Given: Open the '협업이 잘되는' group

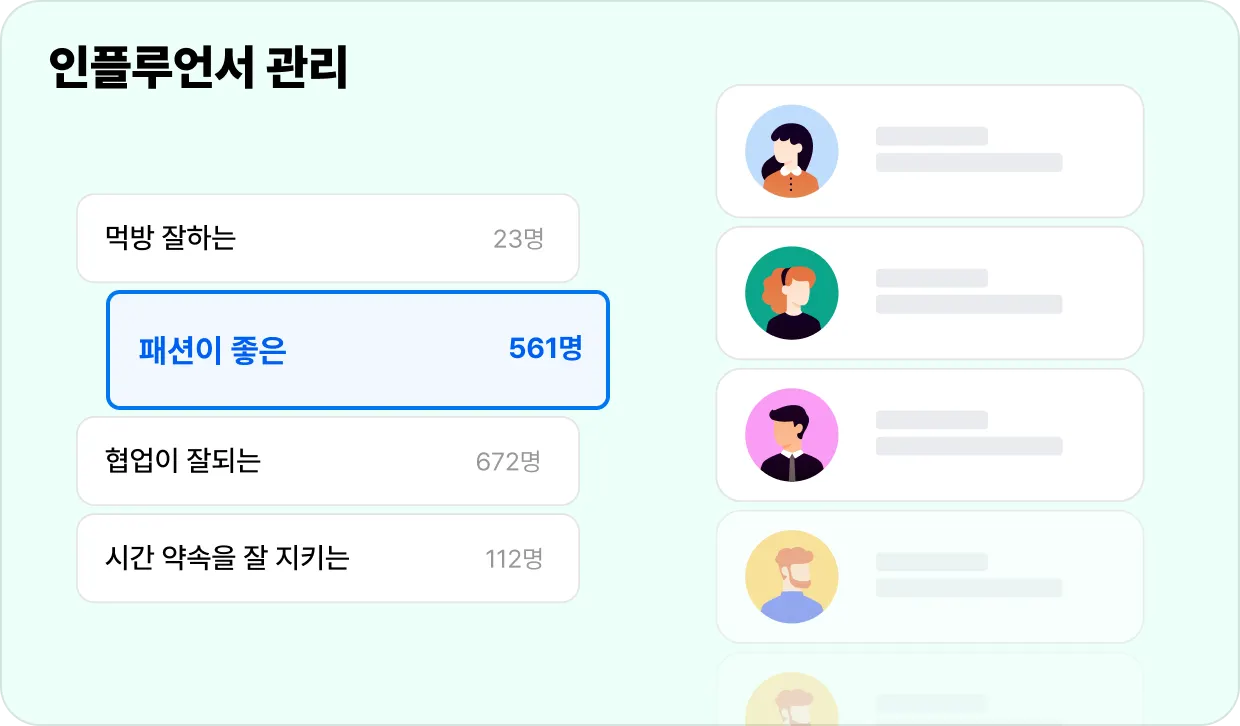Looking at the screenshot, I should coord(328,461).
